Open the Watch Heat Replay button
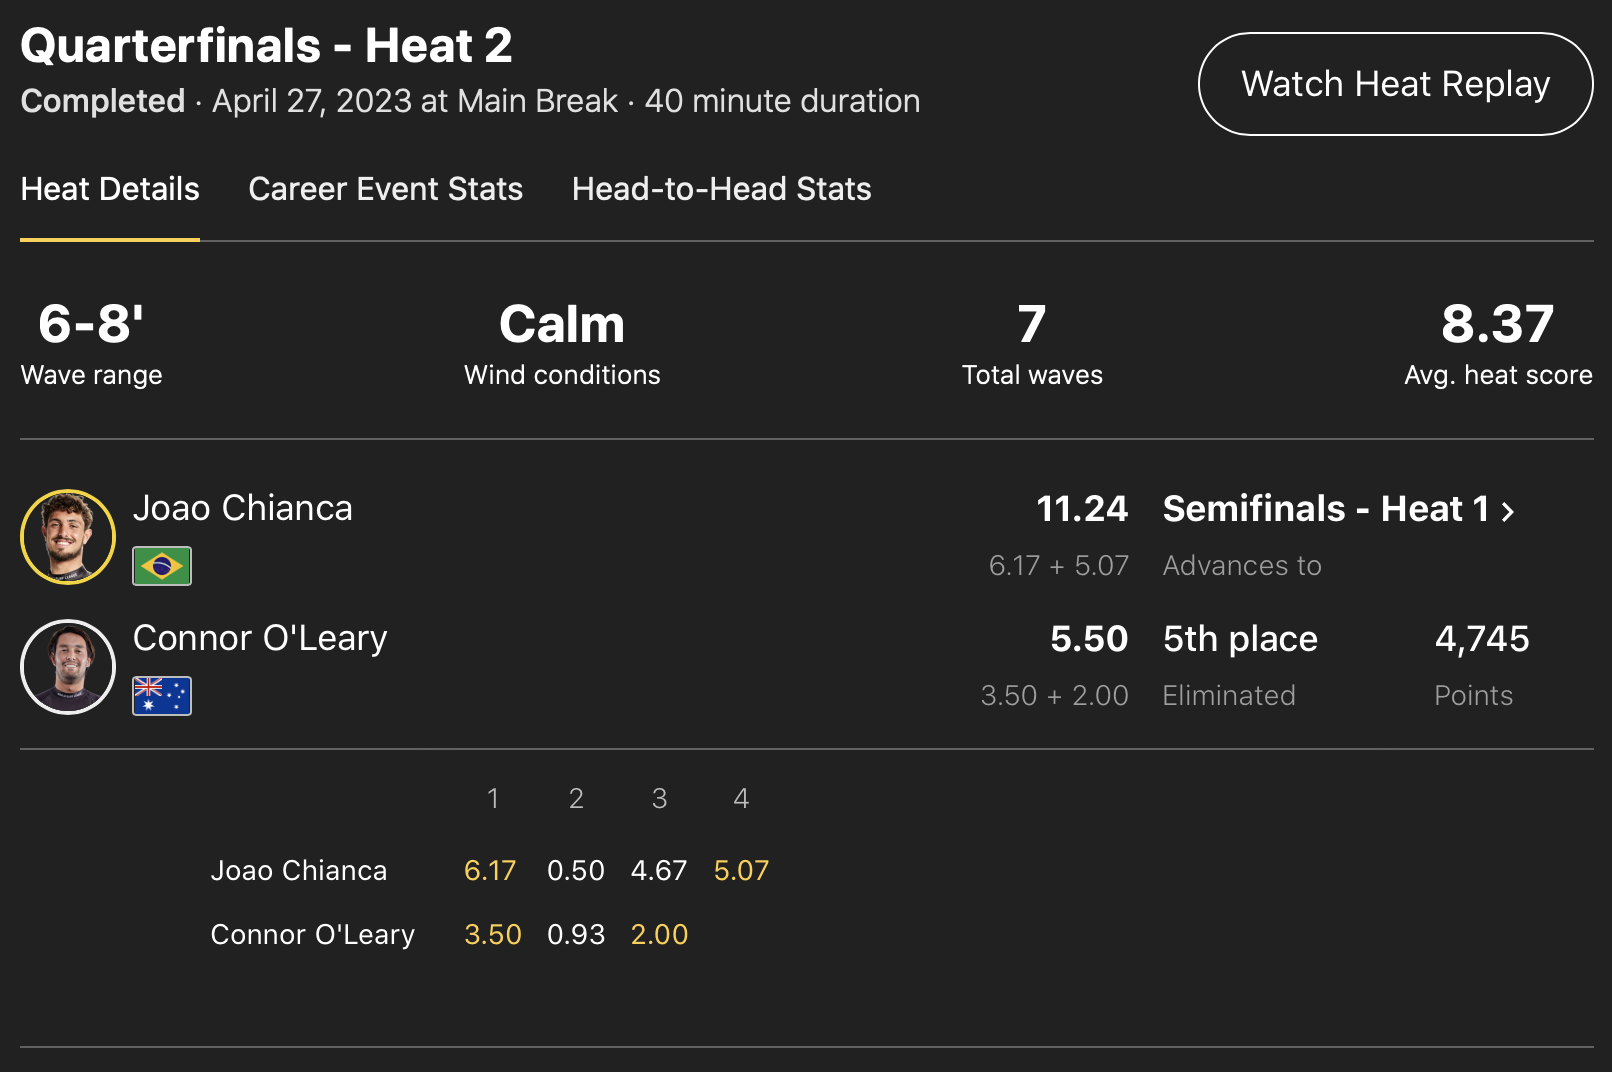Image resolution: width=1612 pixels, height=1072 pixels. (x=1395, y=84)
